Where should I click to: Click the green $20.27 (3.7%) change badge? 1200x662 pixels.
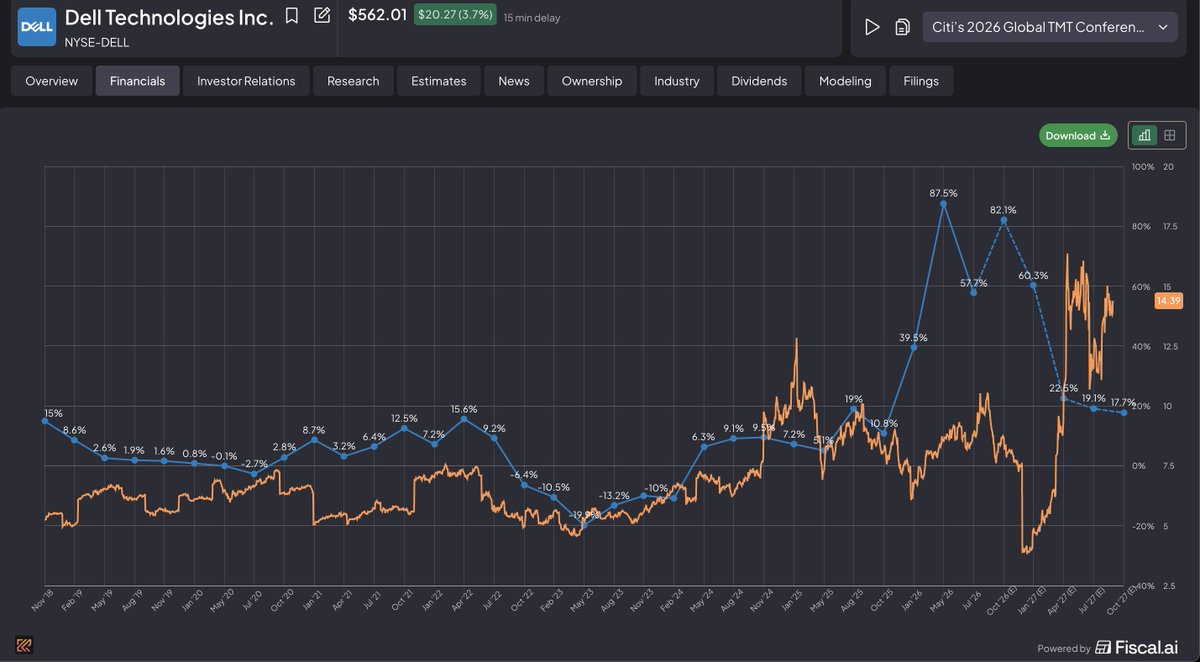(x=455, y=15)
